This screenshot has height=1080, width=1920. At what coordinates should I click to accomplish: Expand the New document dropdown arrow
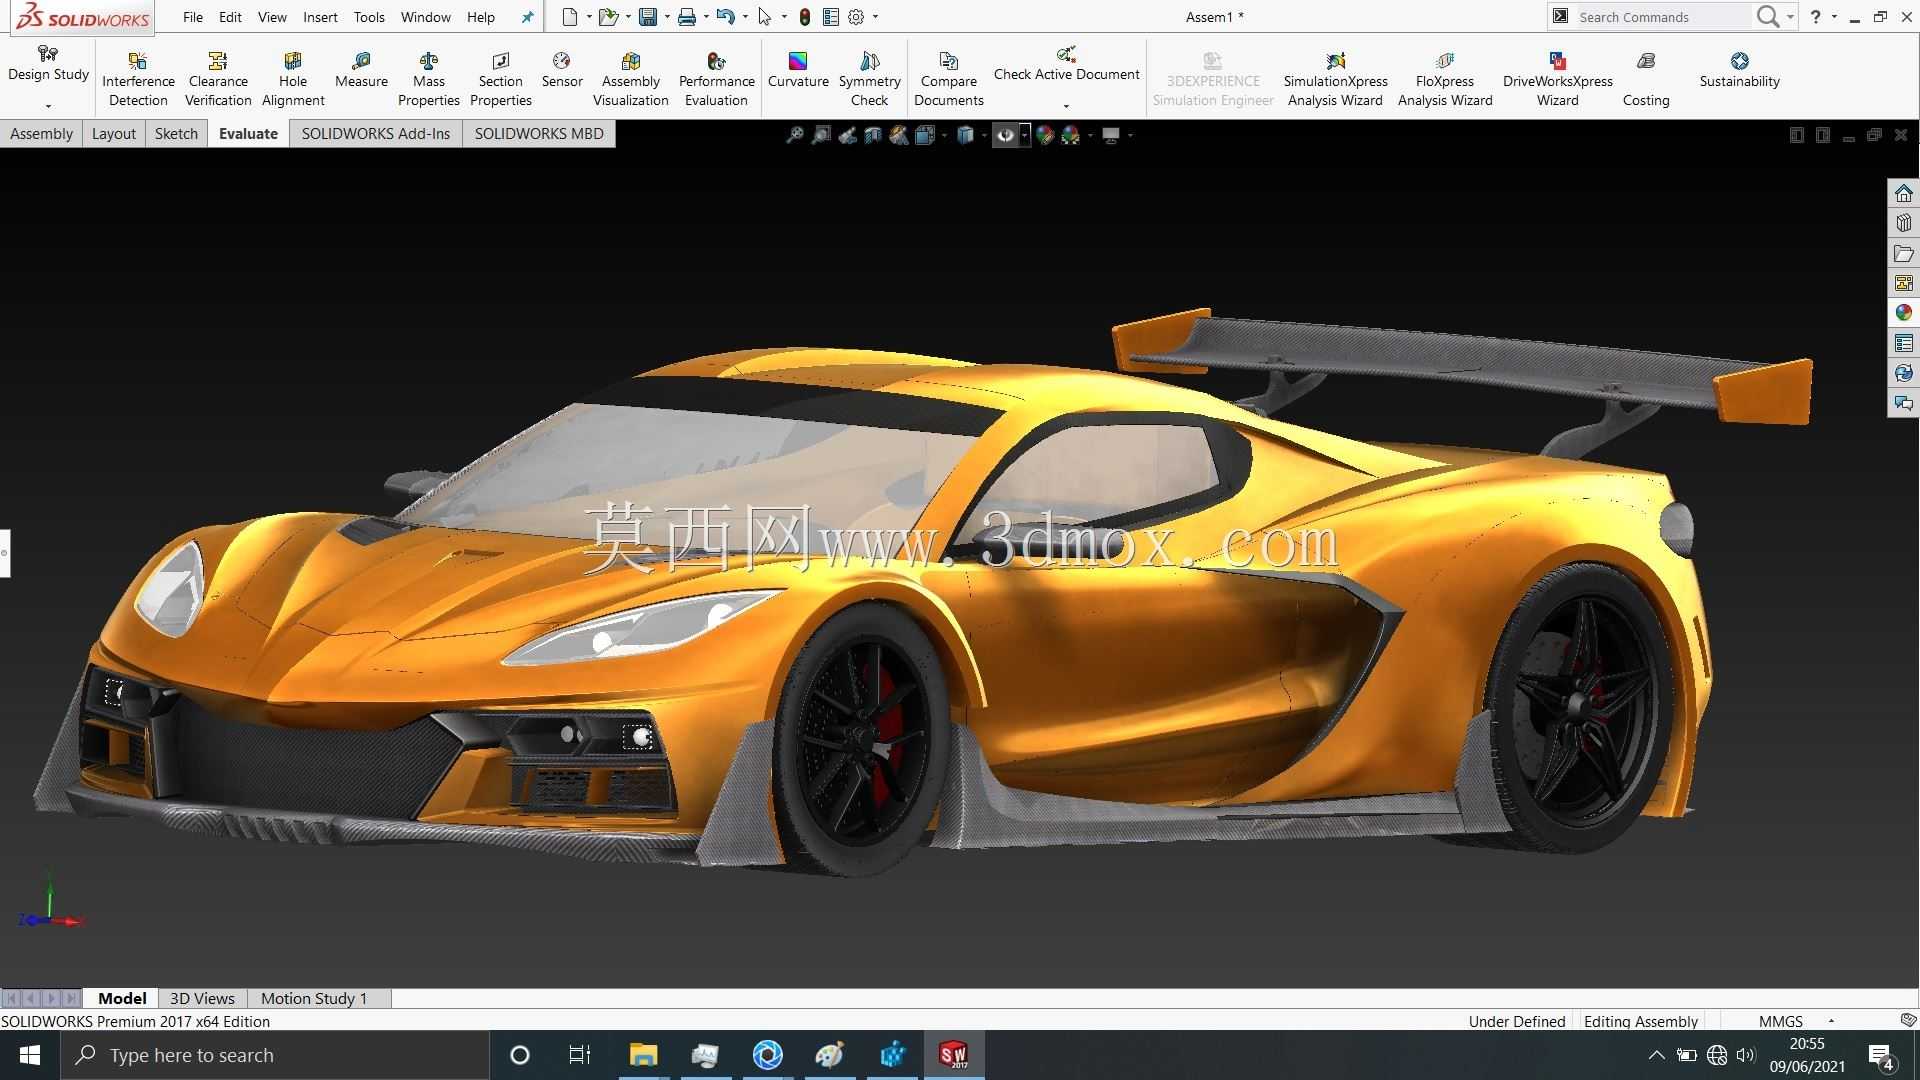(x=589, y=17)
